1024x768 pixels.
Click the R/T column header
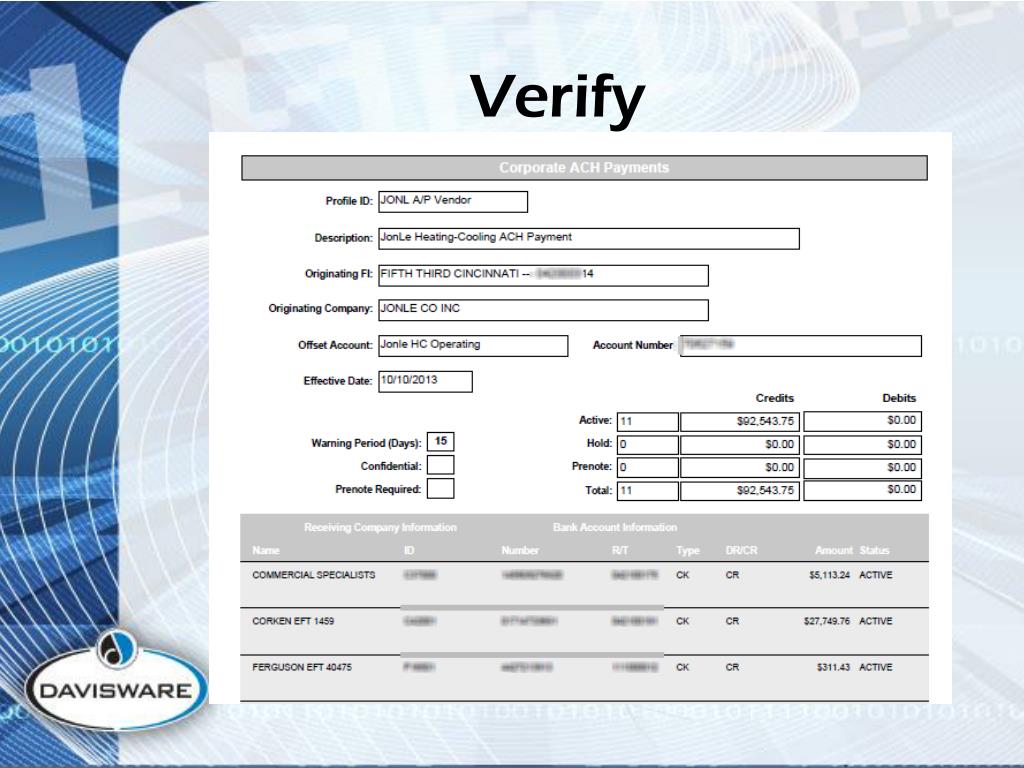(620, 551)
